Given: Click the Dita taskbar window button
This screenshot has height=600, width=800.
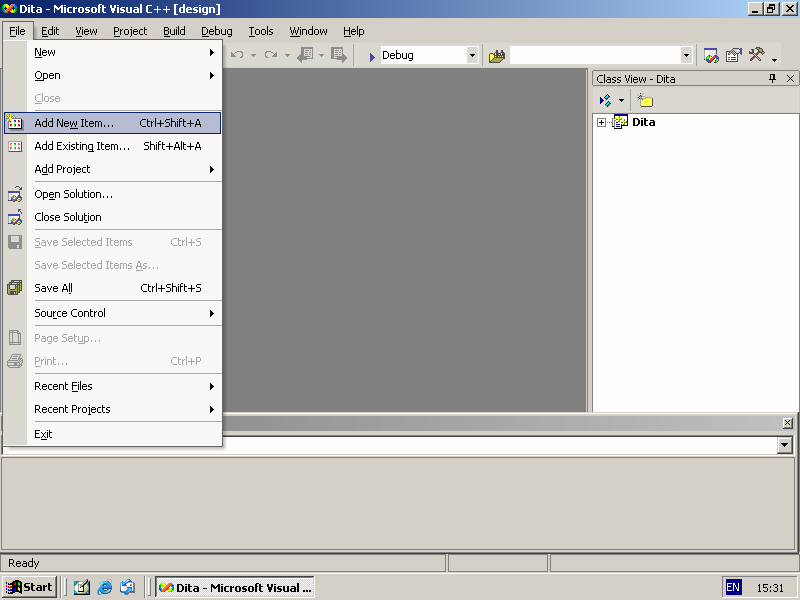Looking at the screenshot, I should click(x=235, y=588).
